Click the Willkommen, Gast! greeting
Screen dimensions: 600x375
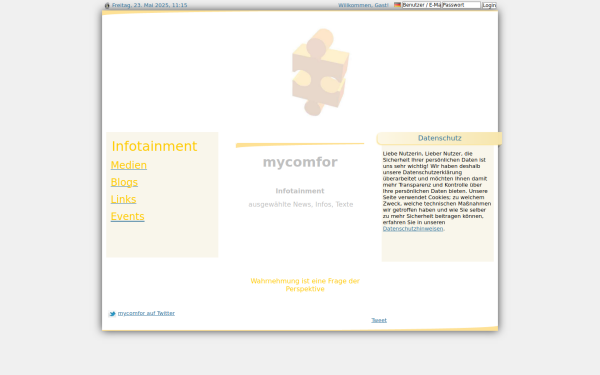point(363,5)
